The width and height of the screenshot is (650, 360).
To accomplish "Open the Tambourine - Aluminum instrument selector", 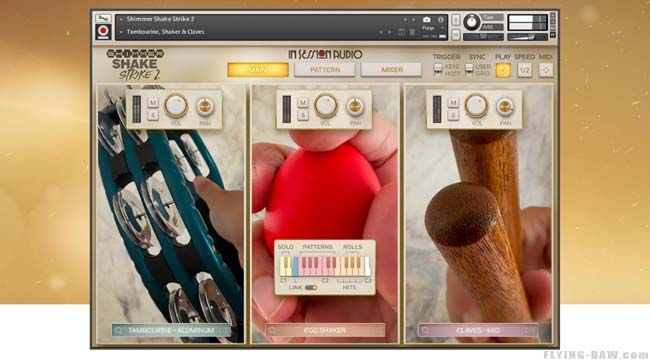I will (x=171, y=331).
